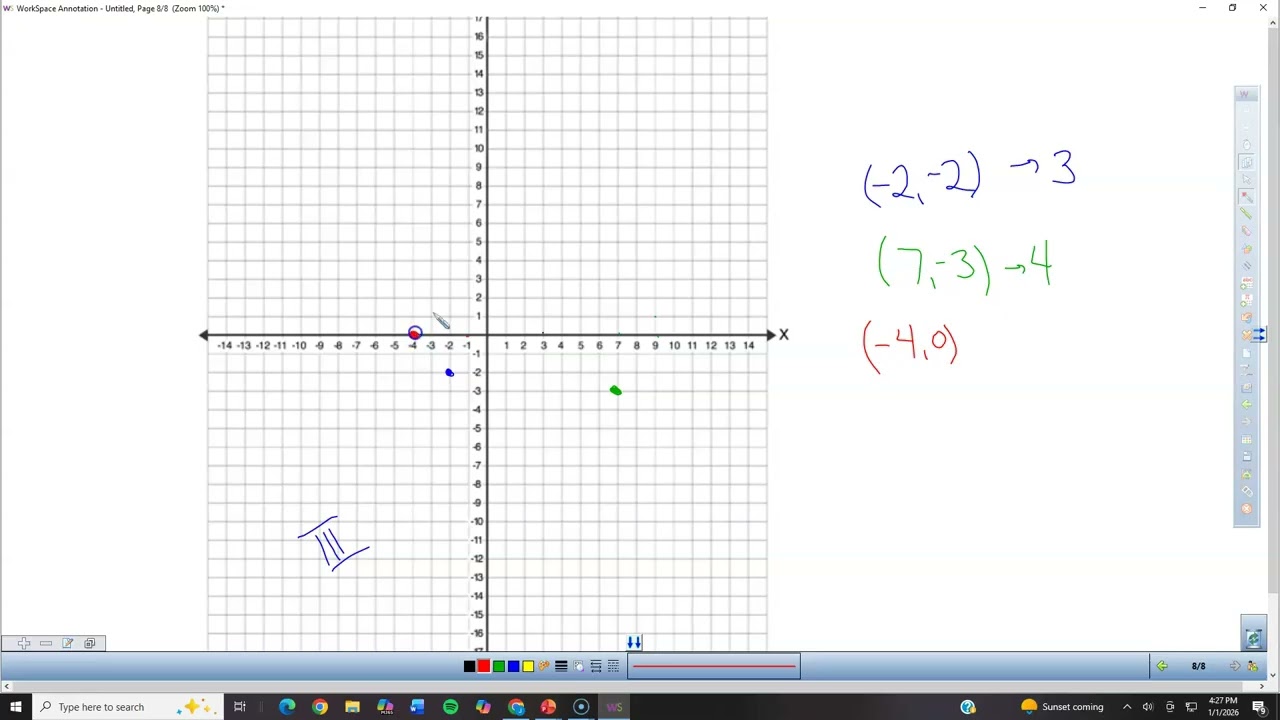Open the line thickness options icon
The image size is (1280, 720).
point(561,666)
